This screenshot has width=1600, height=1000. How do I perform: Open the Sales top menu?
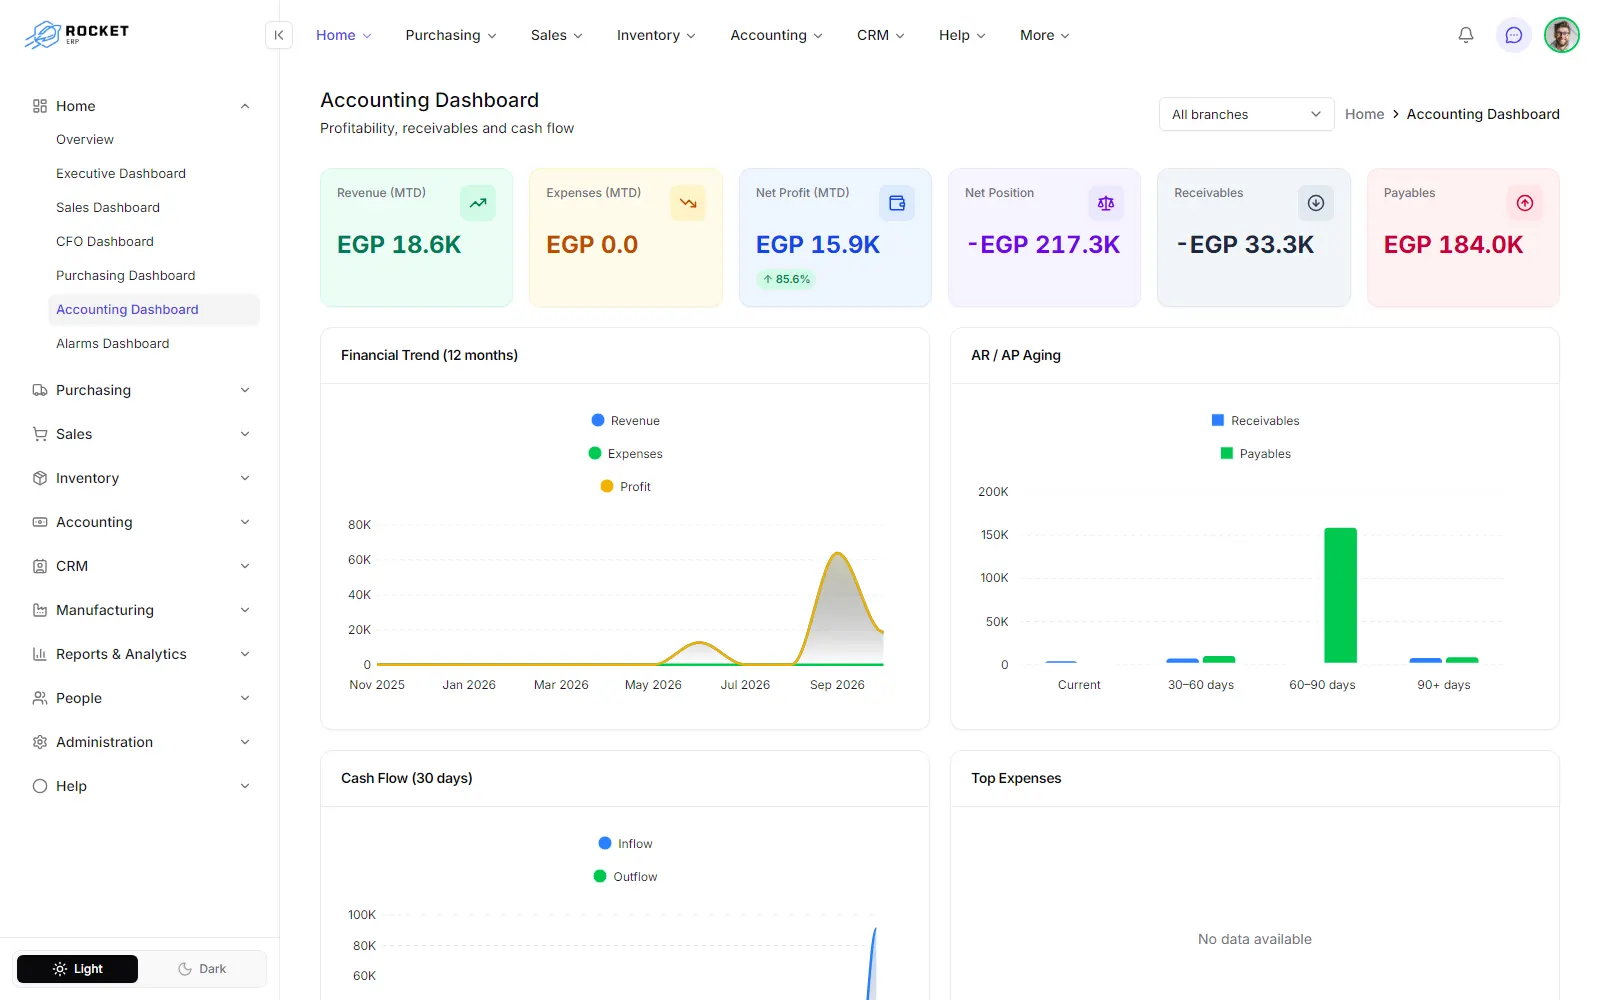556,35
